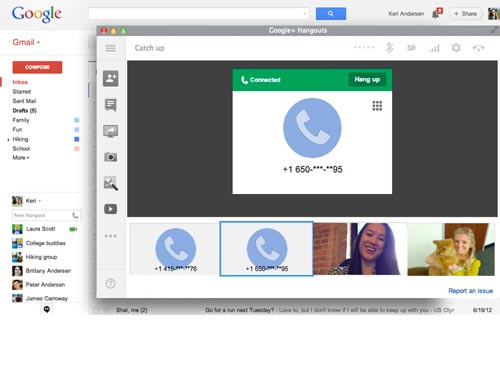Show more apps with the three dots

[x=111, y=236]
